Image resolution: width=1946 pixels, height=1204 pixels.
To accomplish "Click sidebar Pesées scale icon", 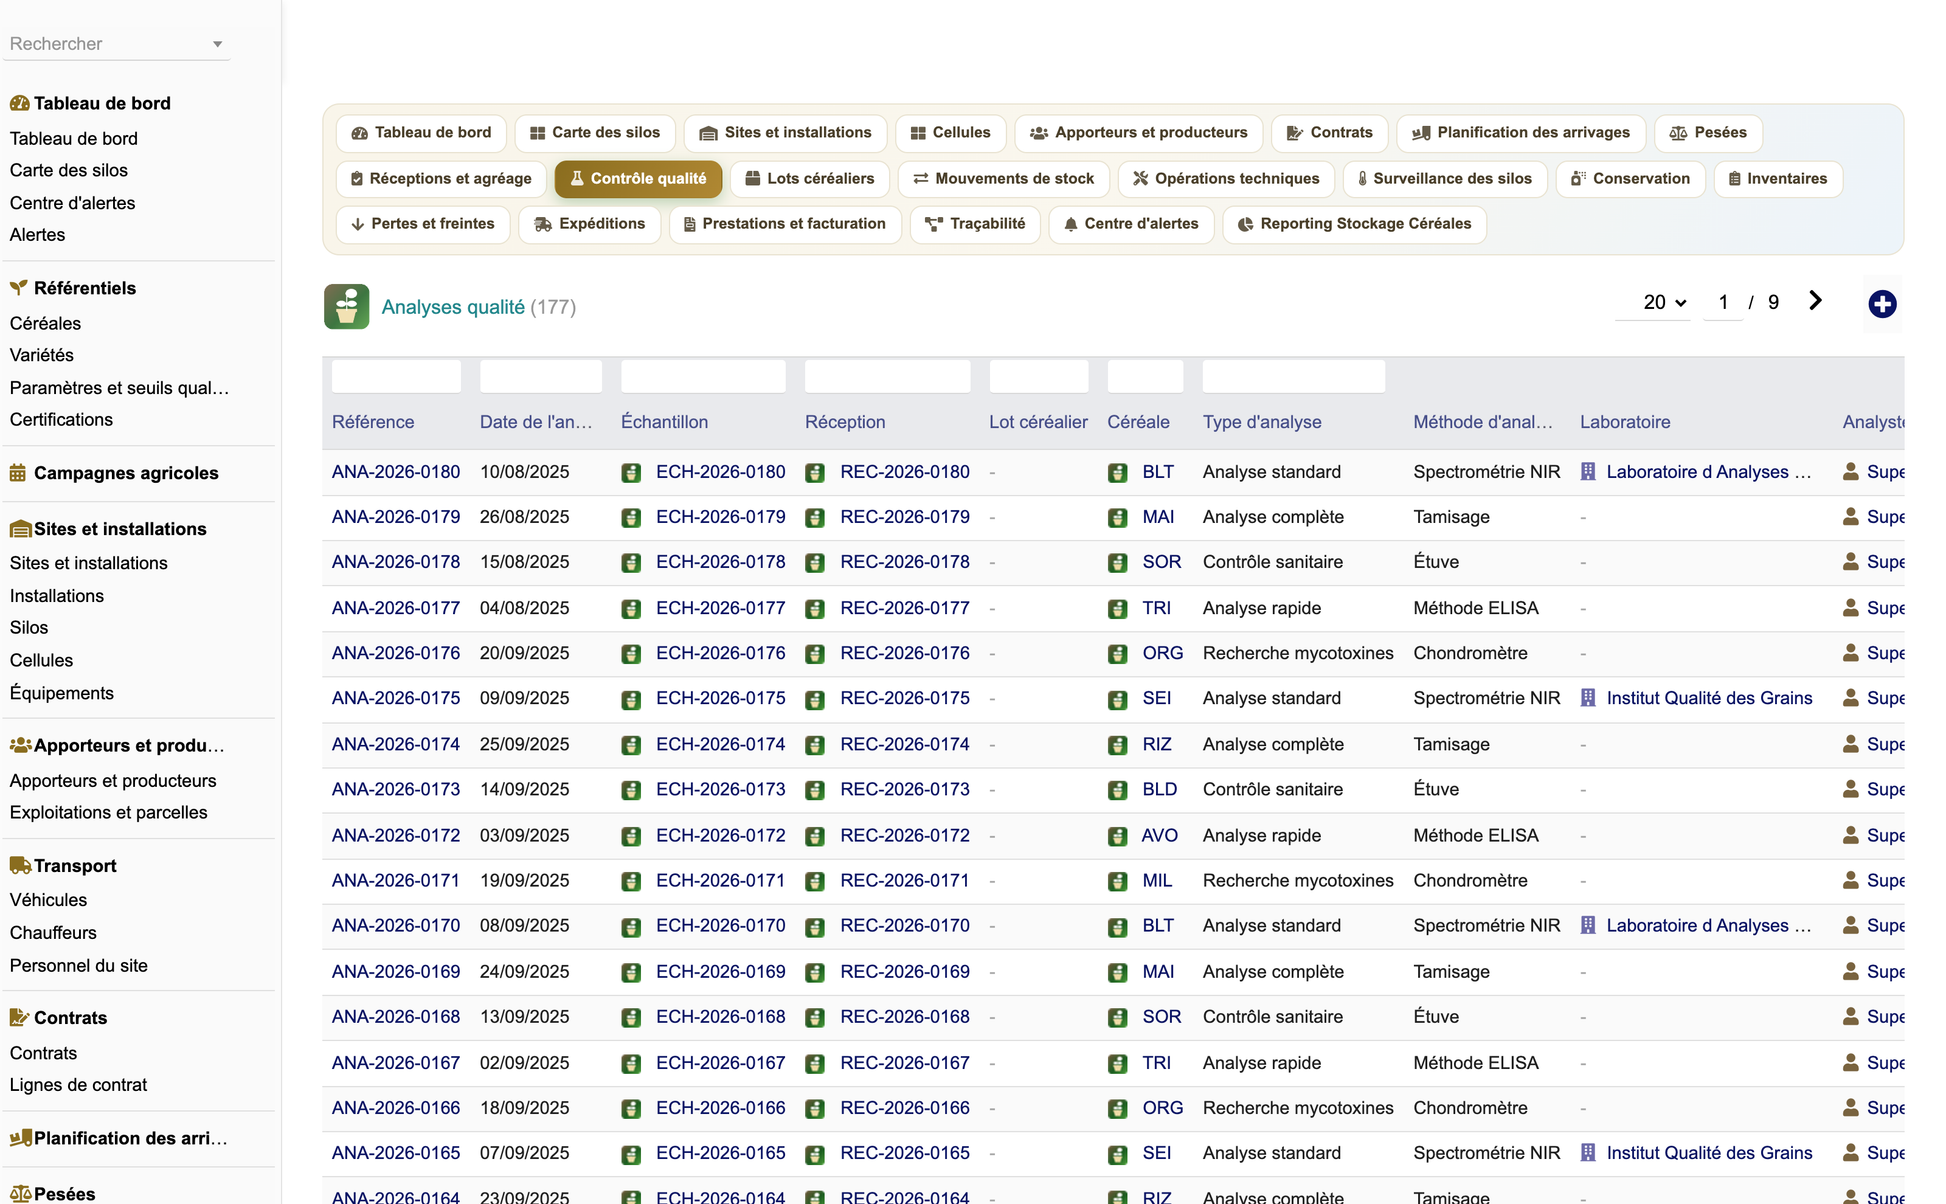I will [21, 1194].
